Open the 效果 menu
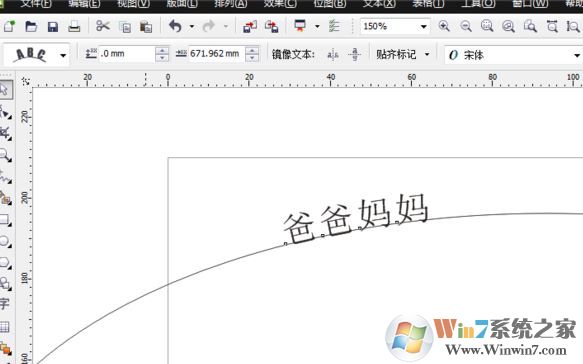This screenshot has height=364, width=583. coord(280,4)
